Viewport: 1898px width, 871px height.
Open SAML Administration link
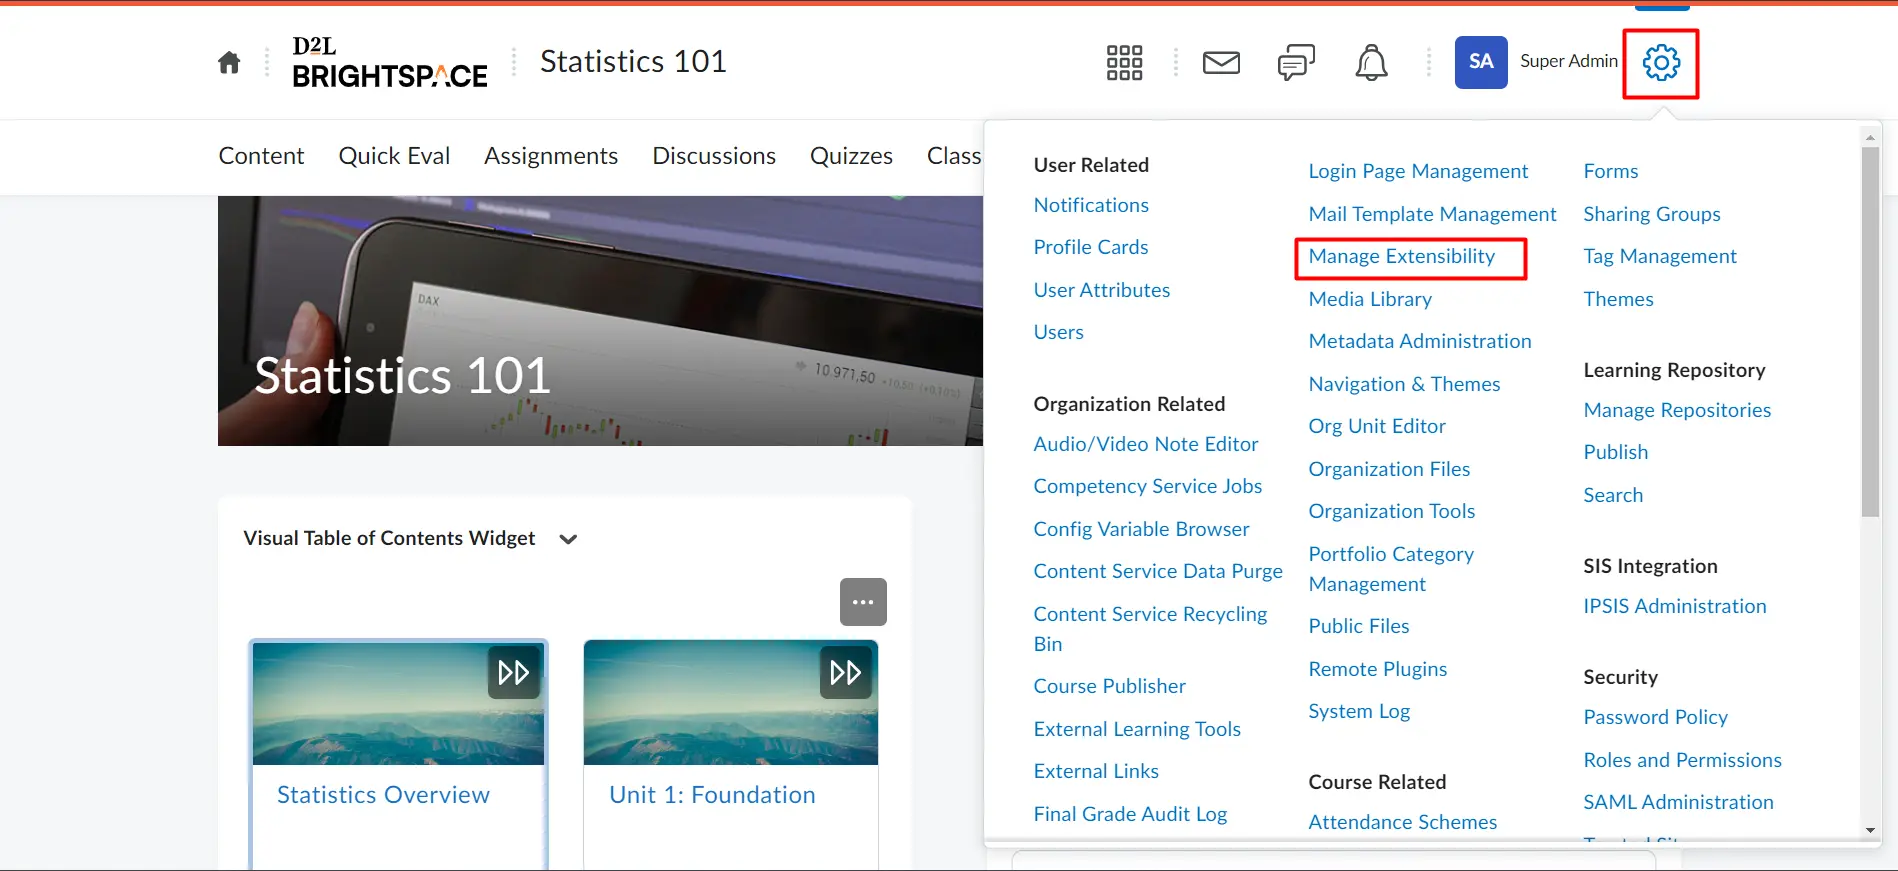coord(1678,802)
